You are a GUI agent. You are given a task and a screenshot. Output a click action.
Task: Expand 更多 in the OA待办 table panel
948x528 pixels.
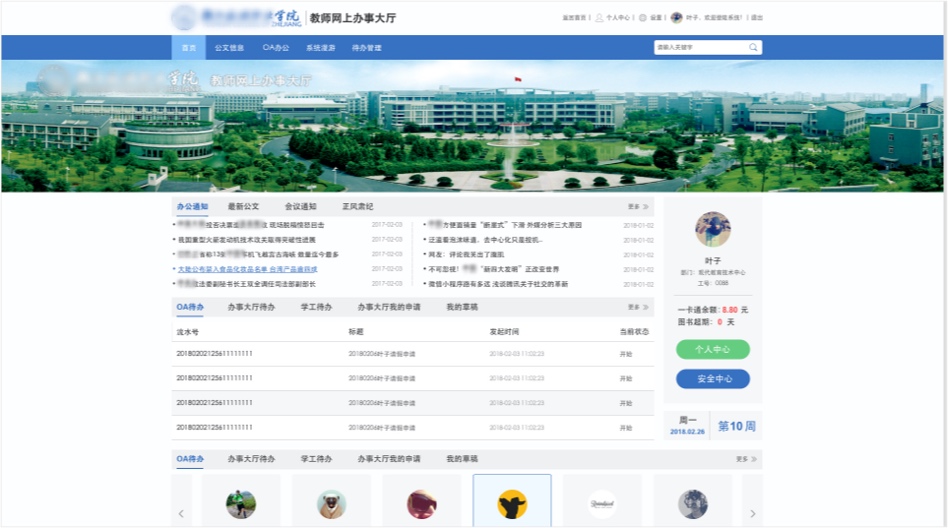click(x=638, y=307)
